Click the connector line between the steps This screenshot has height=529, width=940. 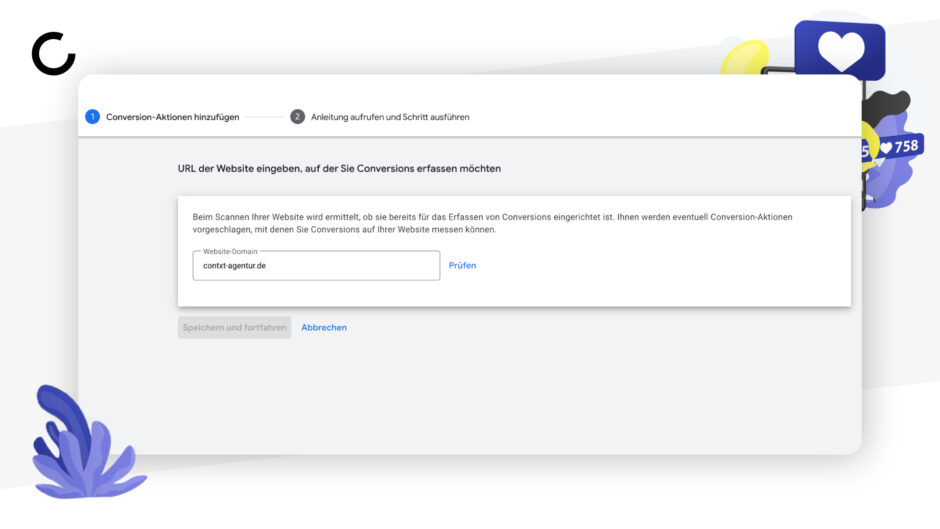264,117
